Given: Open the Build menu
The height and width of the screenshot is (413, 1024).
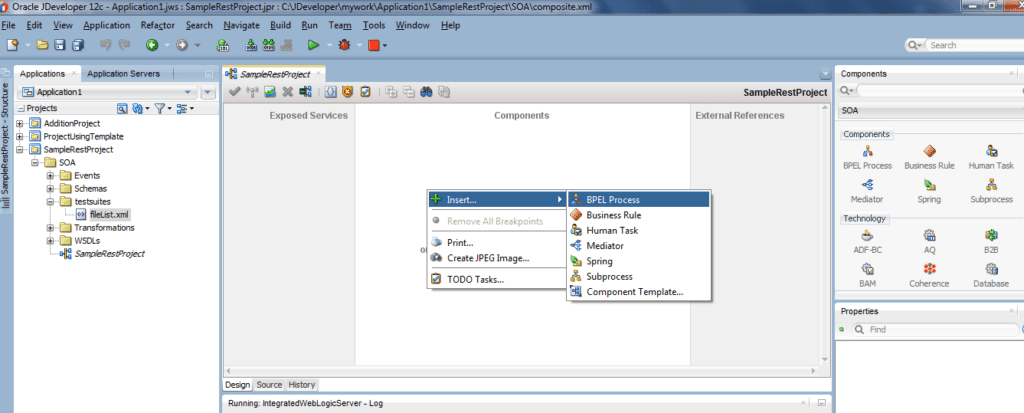Looking at the screenshot, I should 280,25.
